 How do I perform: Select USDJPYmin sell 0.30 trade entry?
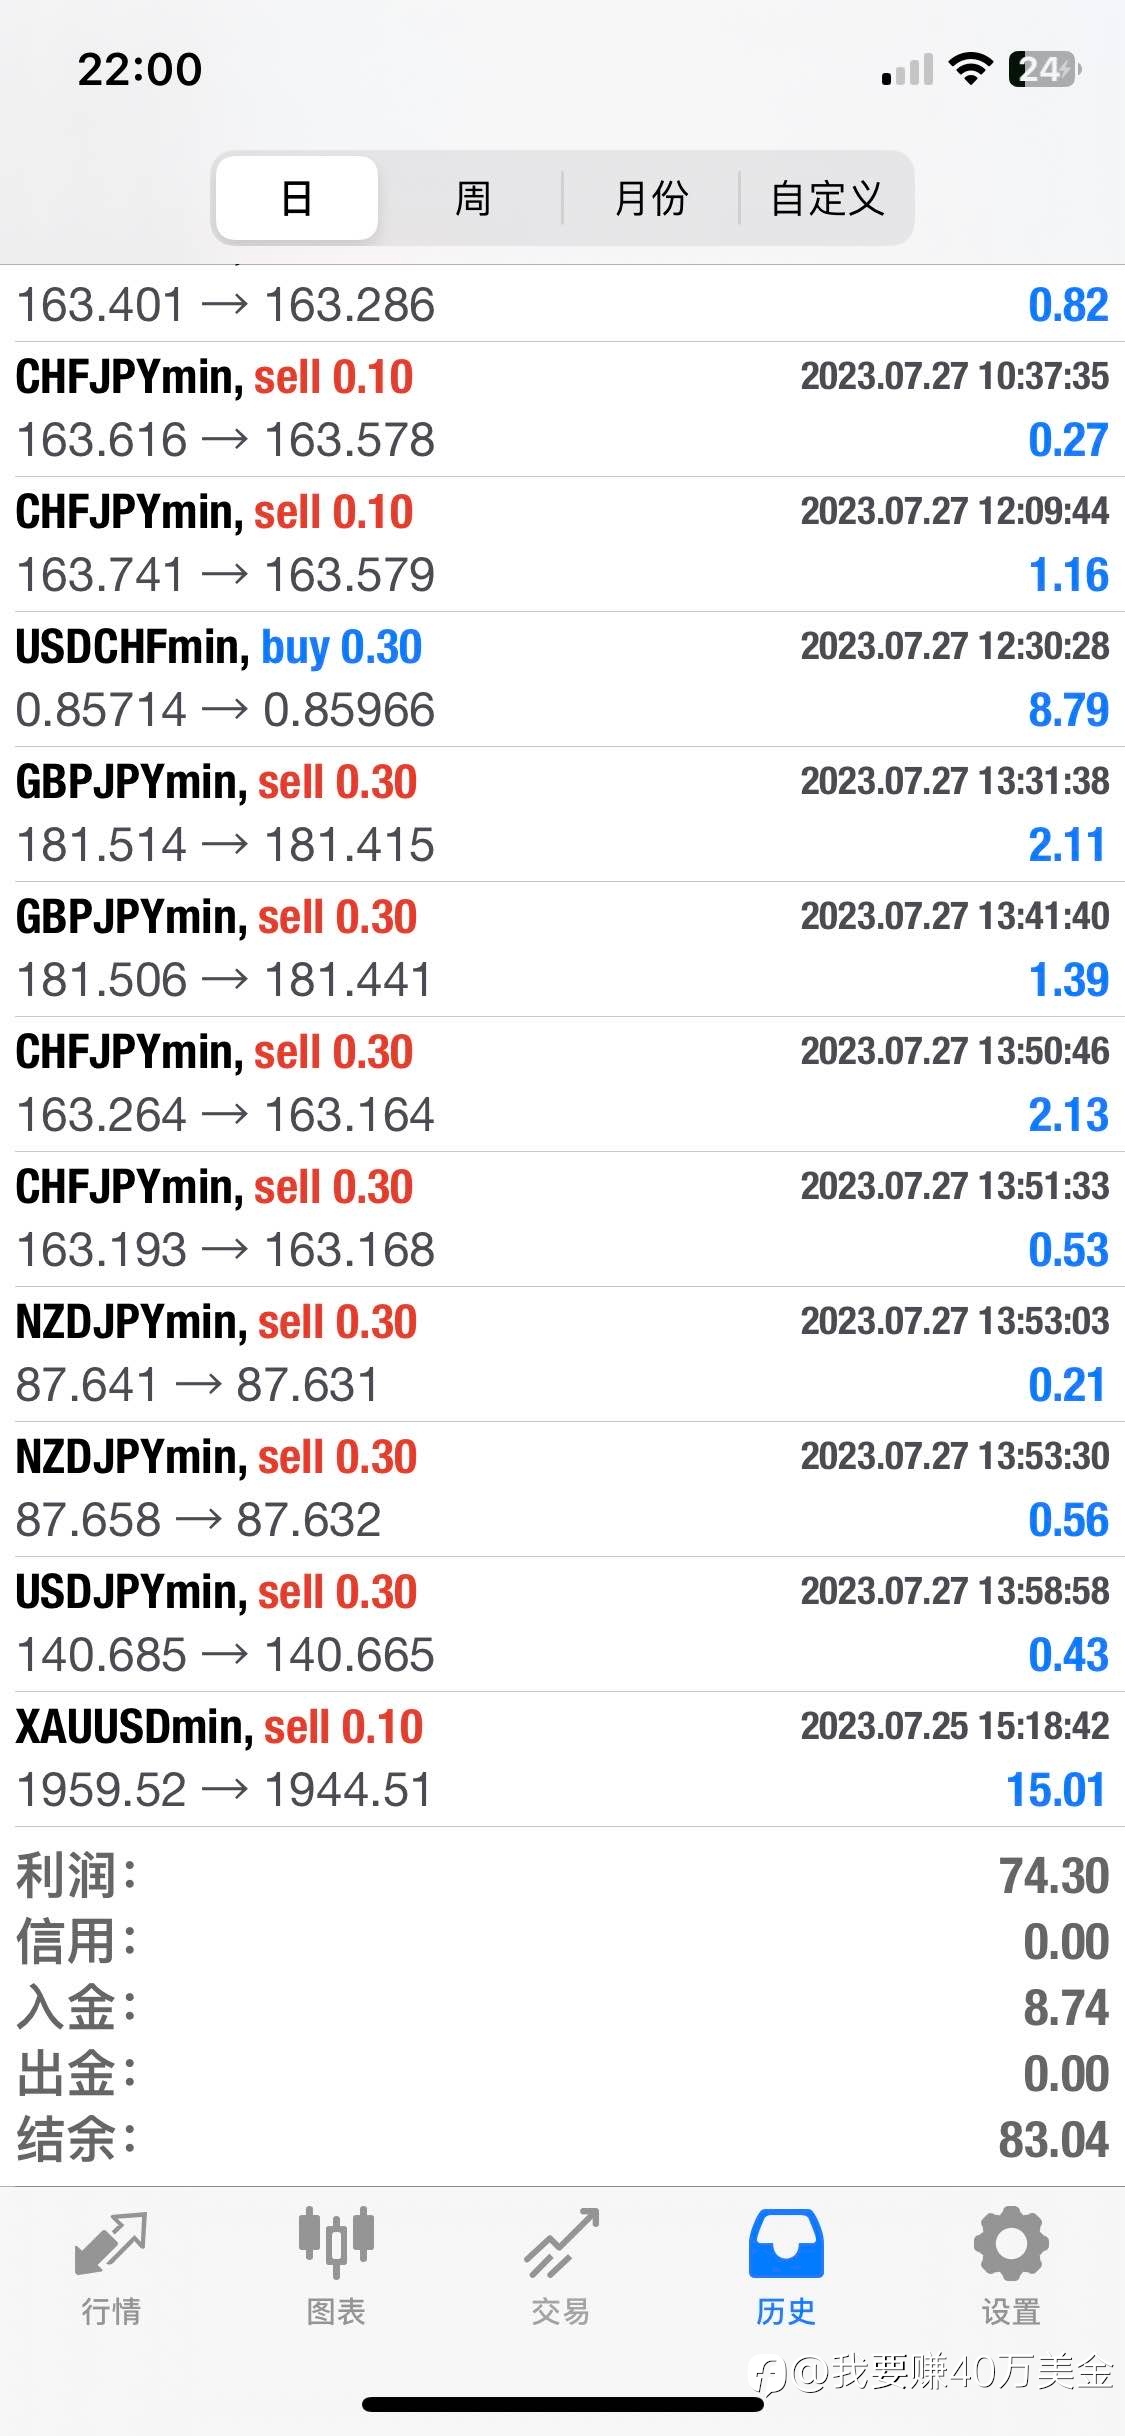pyautogui.click(x=562, y=1624)
